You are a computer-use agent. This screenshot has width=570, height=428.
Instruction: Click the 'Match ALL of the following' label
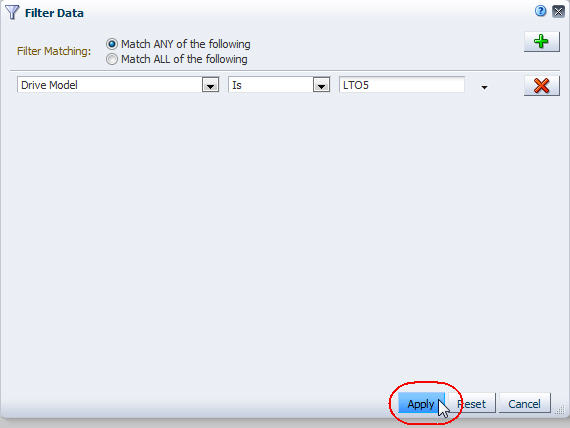(184, 59)
